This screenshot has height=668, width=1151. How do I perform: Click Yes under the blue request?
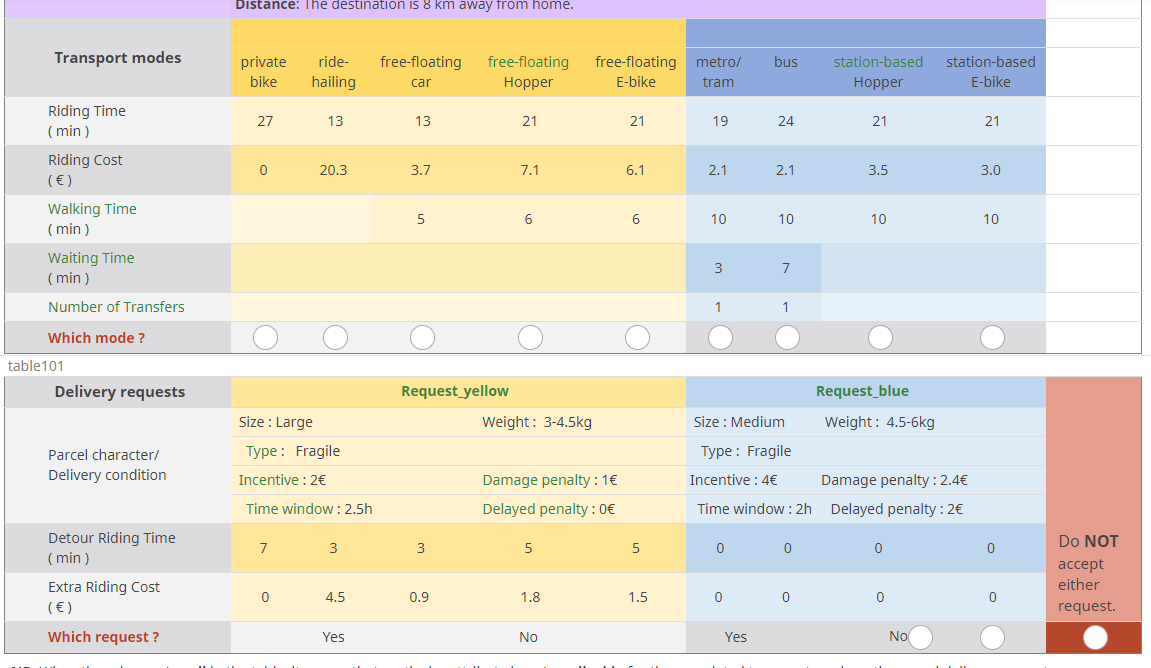pos(735,637)
